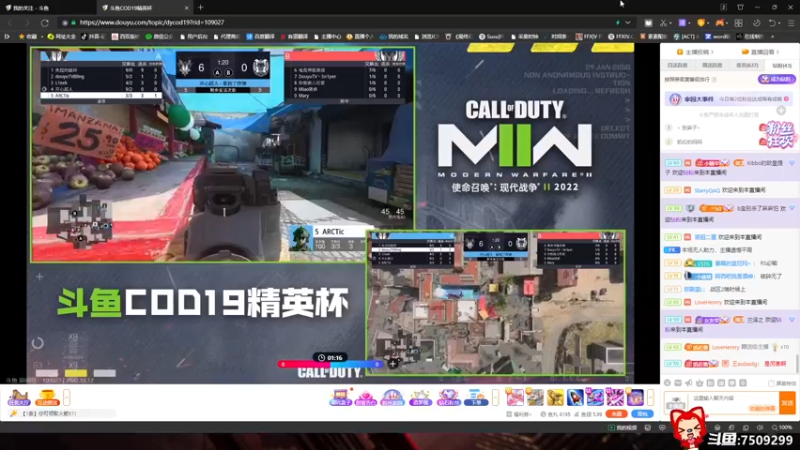Click the blue 背包 backpack button
This screenshot has height=450, width=800.
pos(642,414)
